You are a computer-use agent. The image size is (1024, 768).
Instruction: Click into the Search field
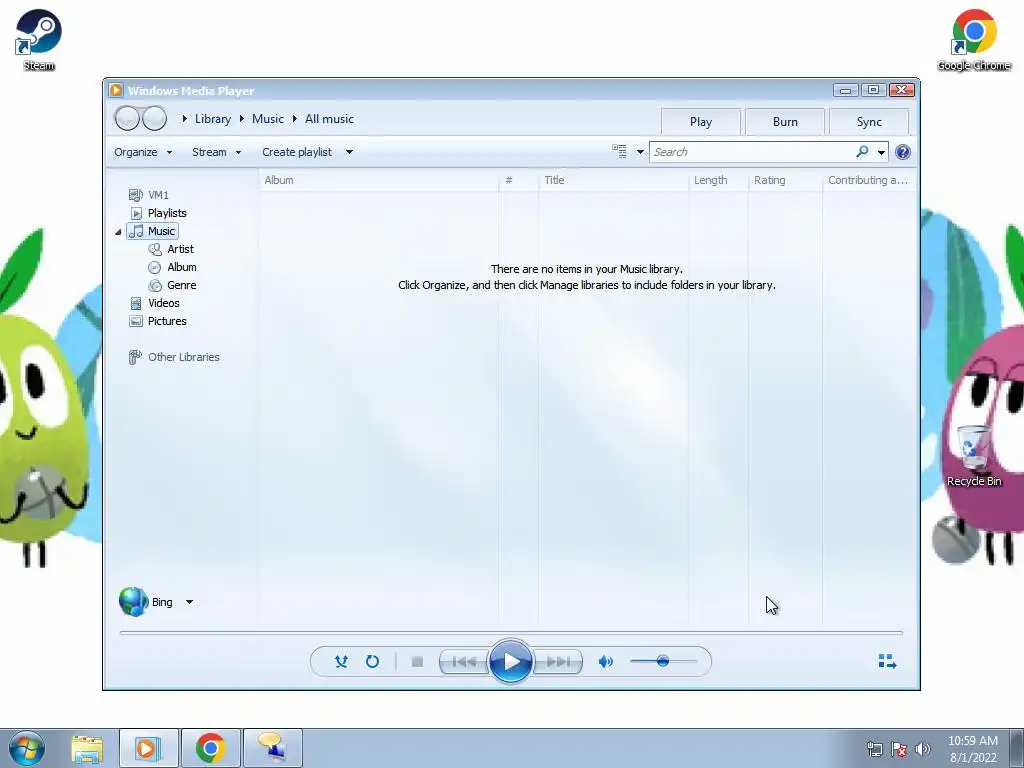coord(752,152)
